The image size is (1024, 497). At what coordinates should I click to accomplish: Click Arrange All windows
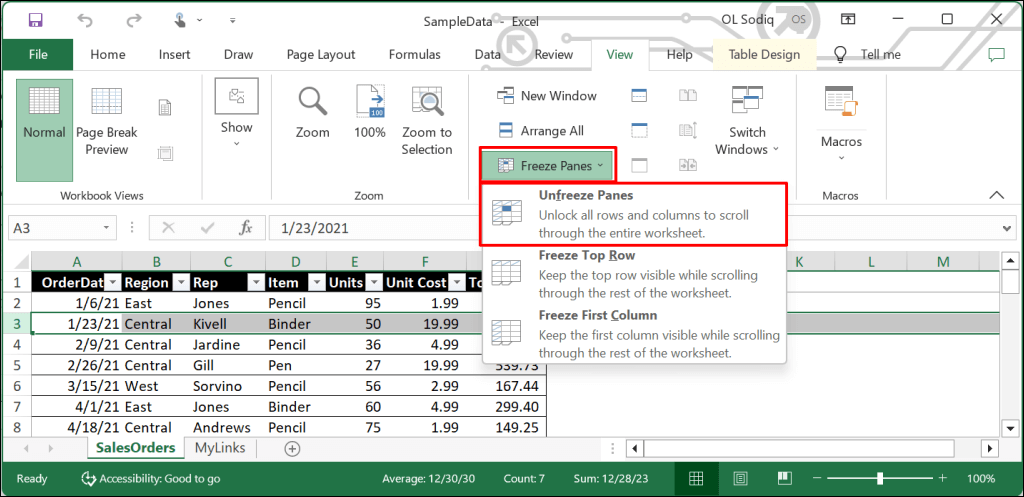tap(541, 131)
